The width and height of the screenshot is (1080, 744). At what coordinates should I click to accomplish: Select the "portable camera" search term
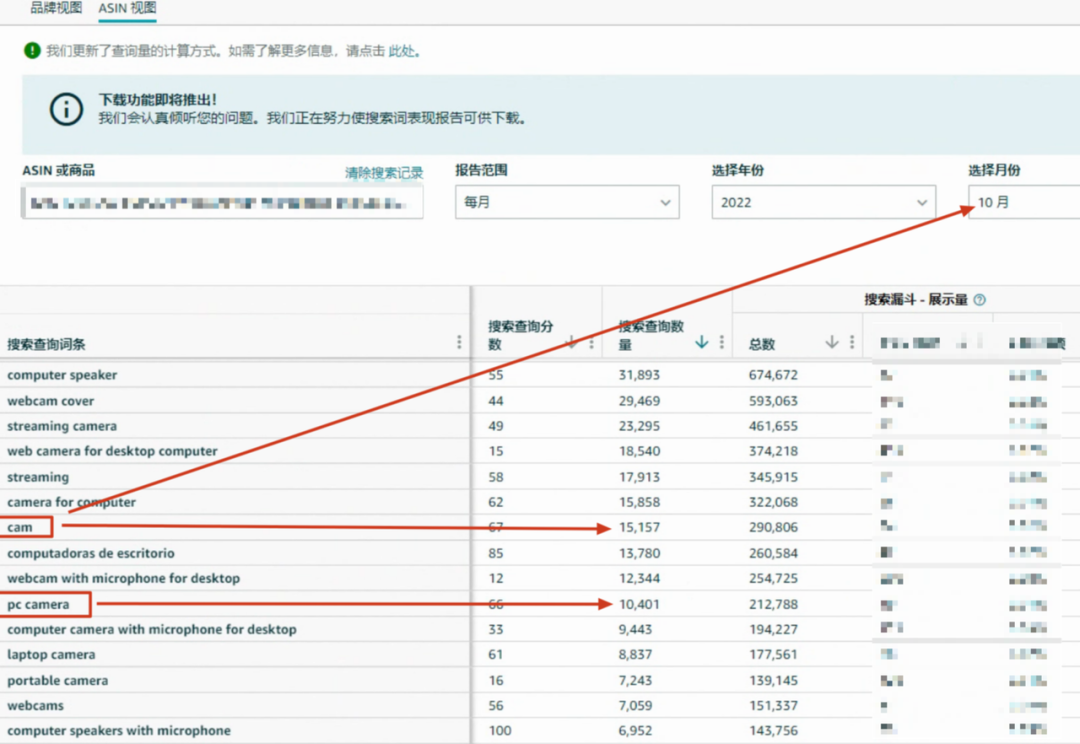click(58, 681)
